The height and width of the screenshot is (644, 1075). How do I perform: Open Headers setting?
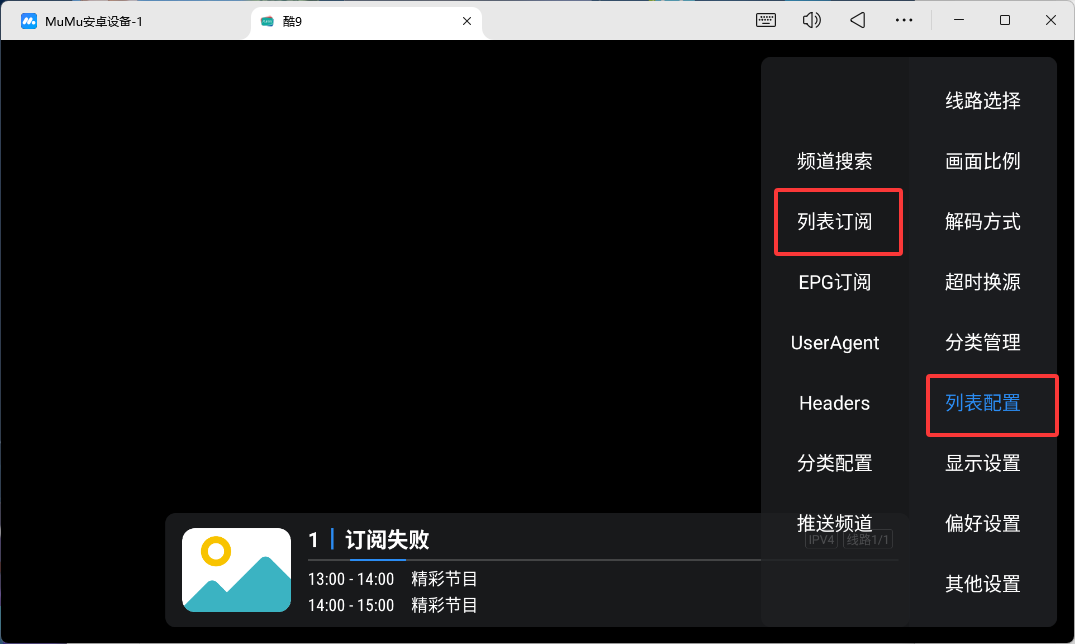point(834,403)
